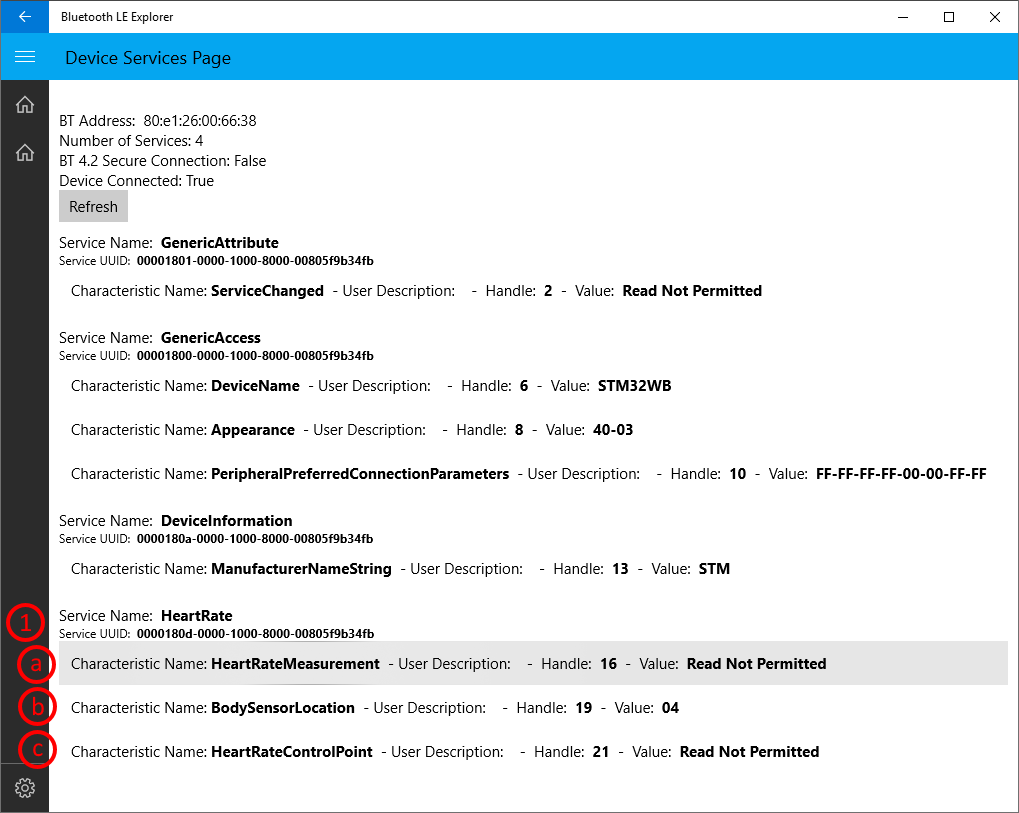Click the BT Address 80:e1:26:00:66:38
The image size is (1019, 813).
click(158, 121)
